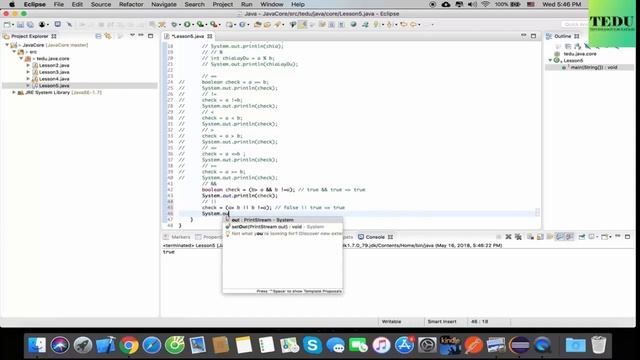The height and width of the screenshot is (360, 640).
Task: Open Finder from the dock
Action: pyautogui.click(x=37, y=345)
